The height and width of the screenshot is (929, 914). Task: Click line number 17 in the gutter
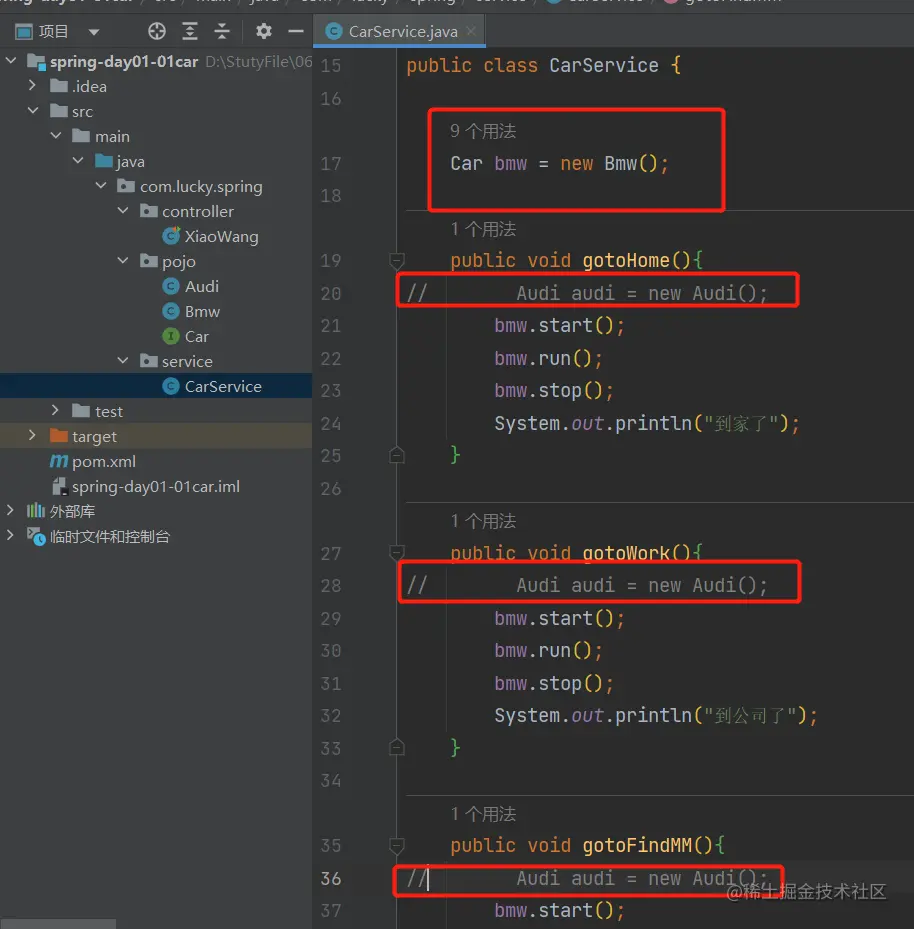coord(331,164)
